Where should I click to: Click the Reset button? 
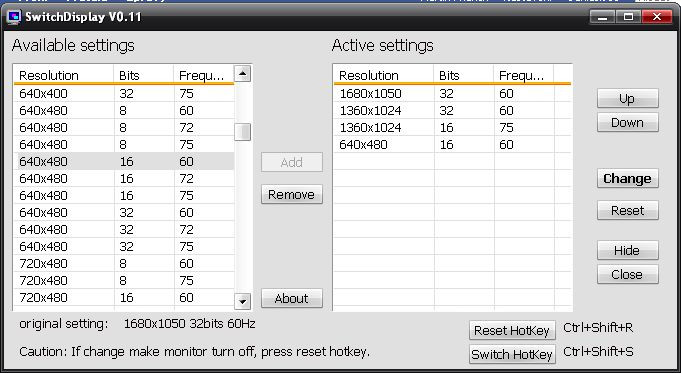pos(627,211)
